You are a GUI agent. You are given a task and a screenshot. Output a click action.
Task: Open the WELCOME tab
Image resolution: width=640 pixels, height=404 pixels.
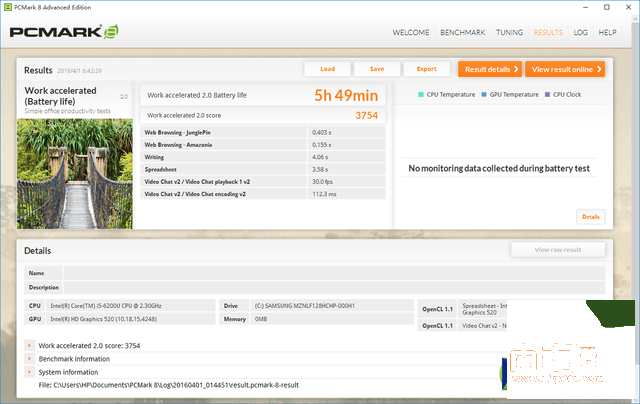pyautogui.click(x=410, y=32)
